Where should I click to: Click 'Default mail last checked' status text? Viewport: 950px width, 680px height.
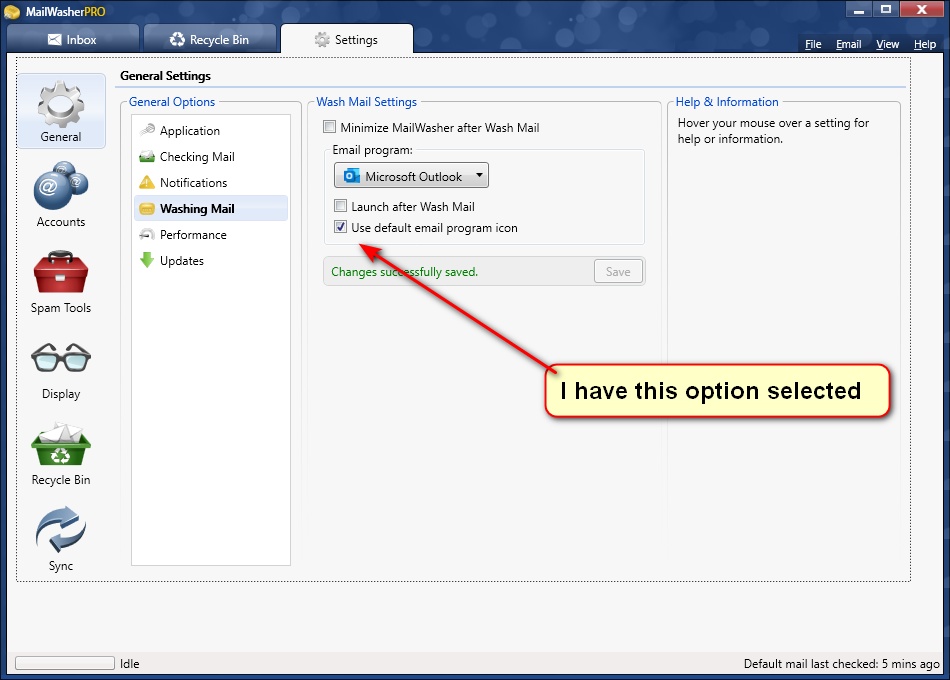point(842,664)
